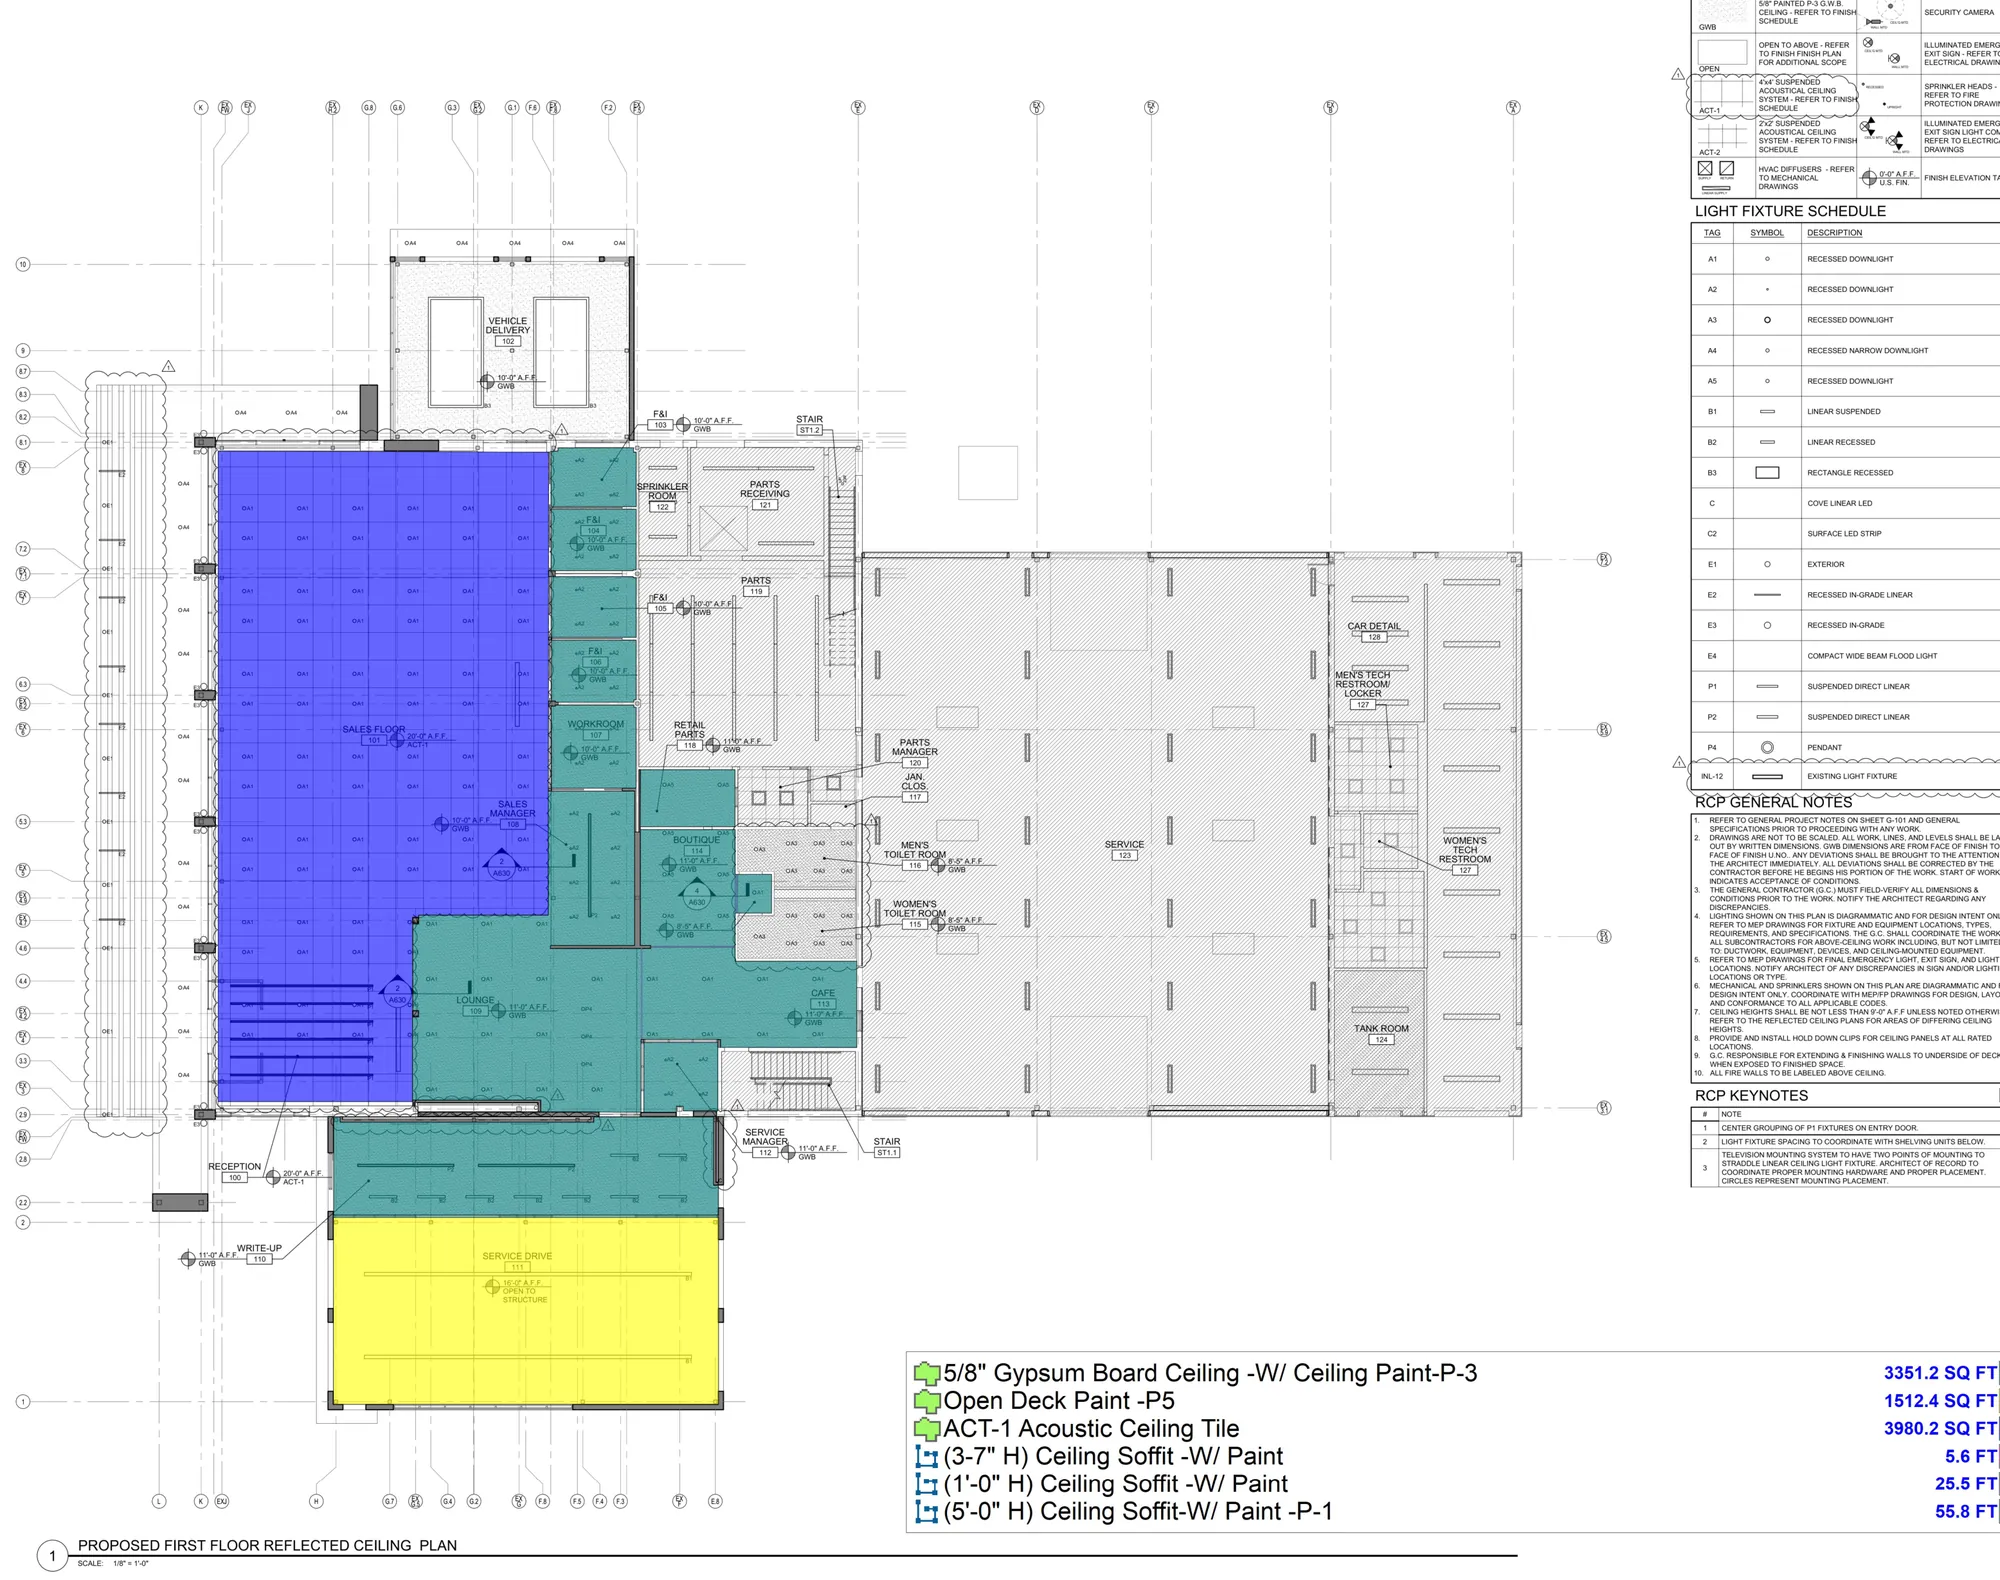
Task: Click the CAR DETAIL 128 room label
Action: click(x=1374, y=631)
